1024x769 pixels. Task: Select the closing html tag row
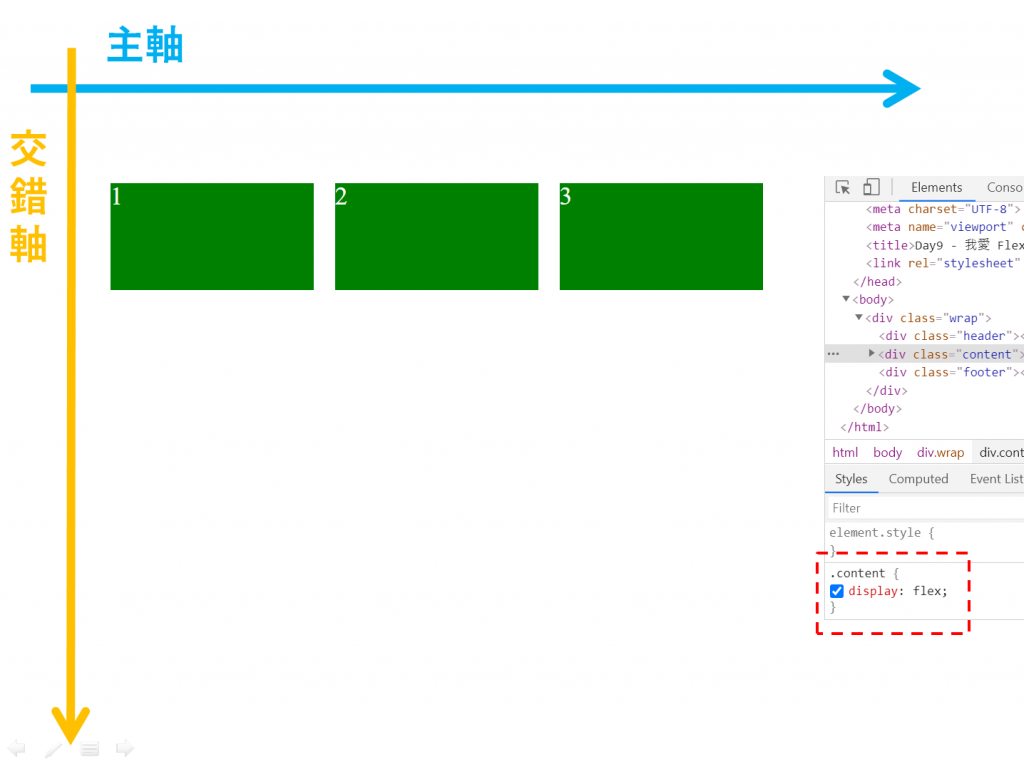click(865, 427)
